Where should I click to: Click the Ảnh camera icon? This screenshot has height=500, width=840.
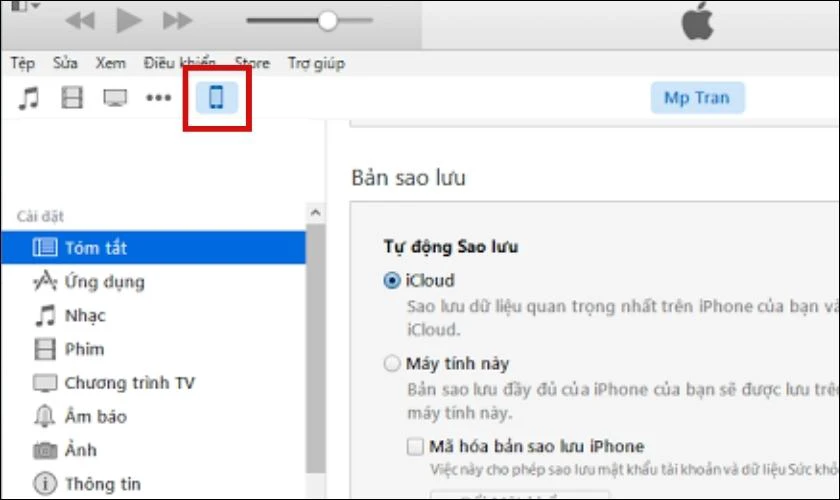point(44,451)
